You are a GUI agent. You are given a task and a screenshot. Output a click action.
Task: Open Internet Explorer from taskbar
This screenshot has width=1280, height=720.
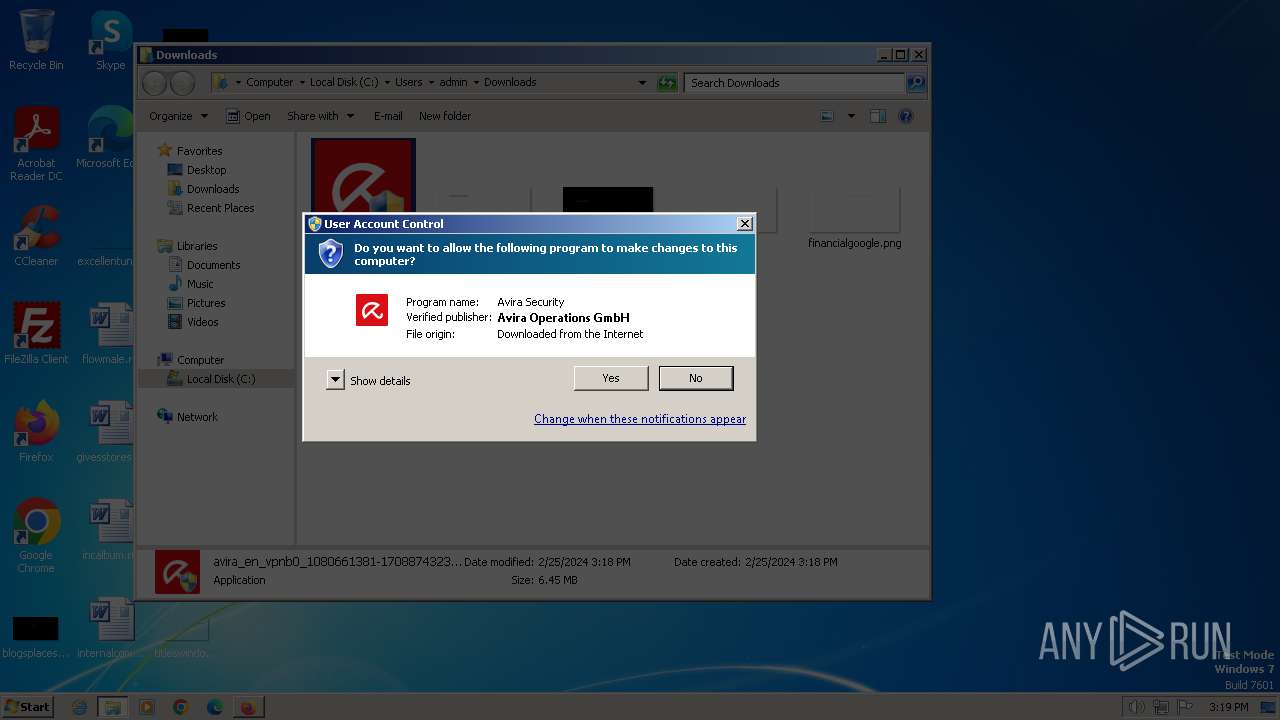tap(80, 707)
